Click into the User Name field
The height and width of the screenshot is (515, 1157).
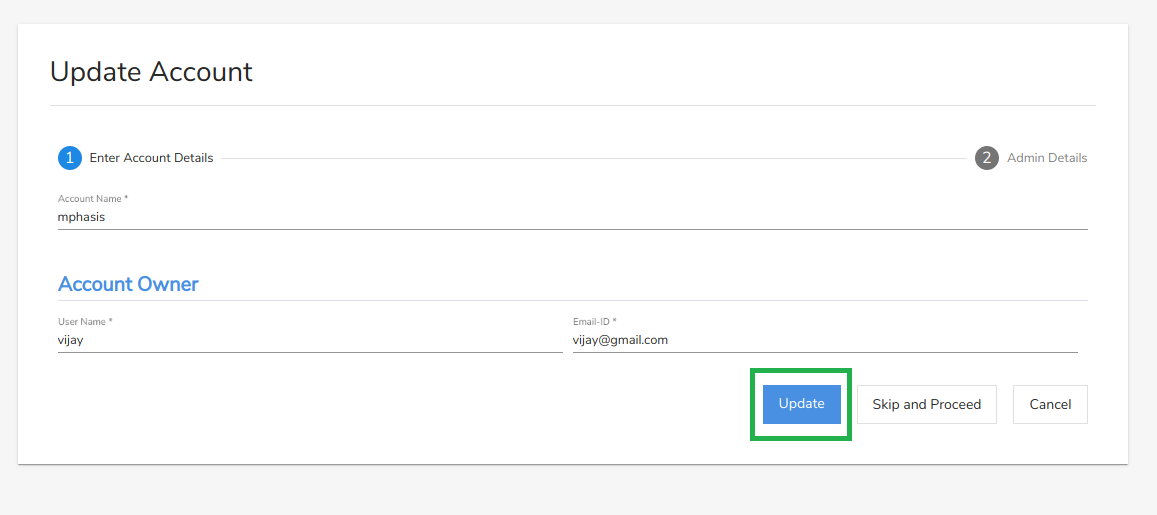pos(310,340)
